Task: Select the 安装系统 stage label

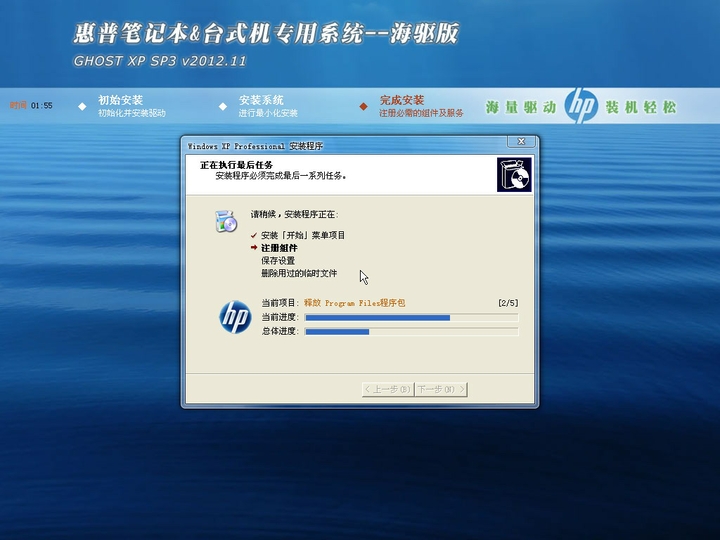Action: [261, 100]
